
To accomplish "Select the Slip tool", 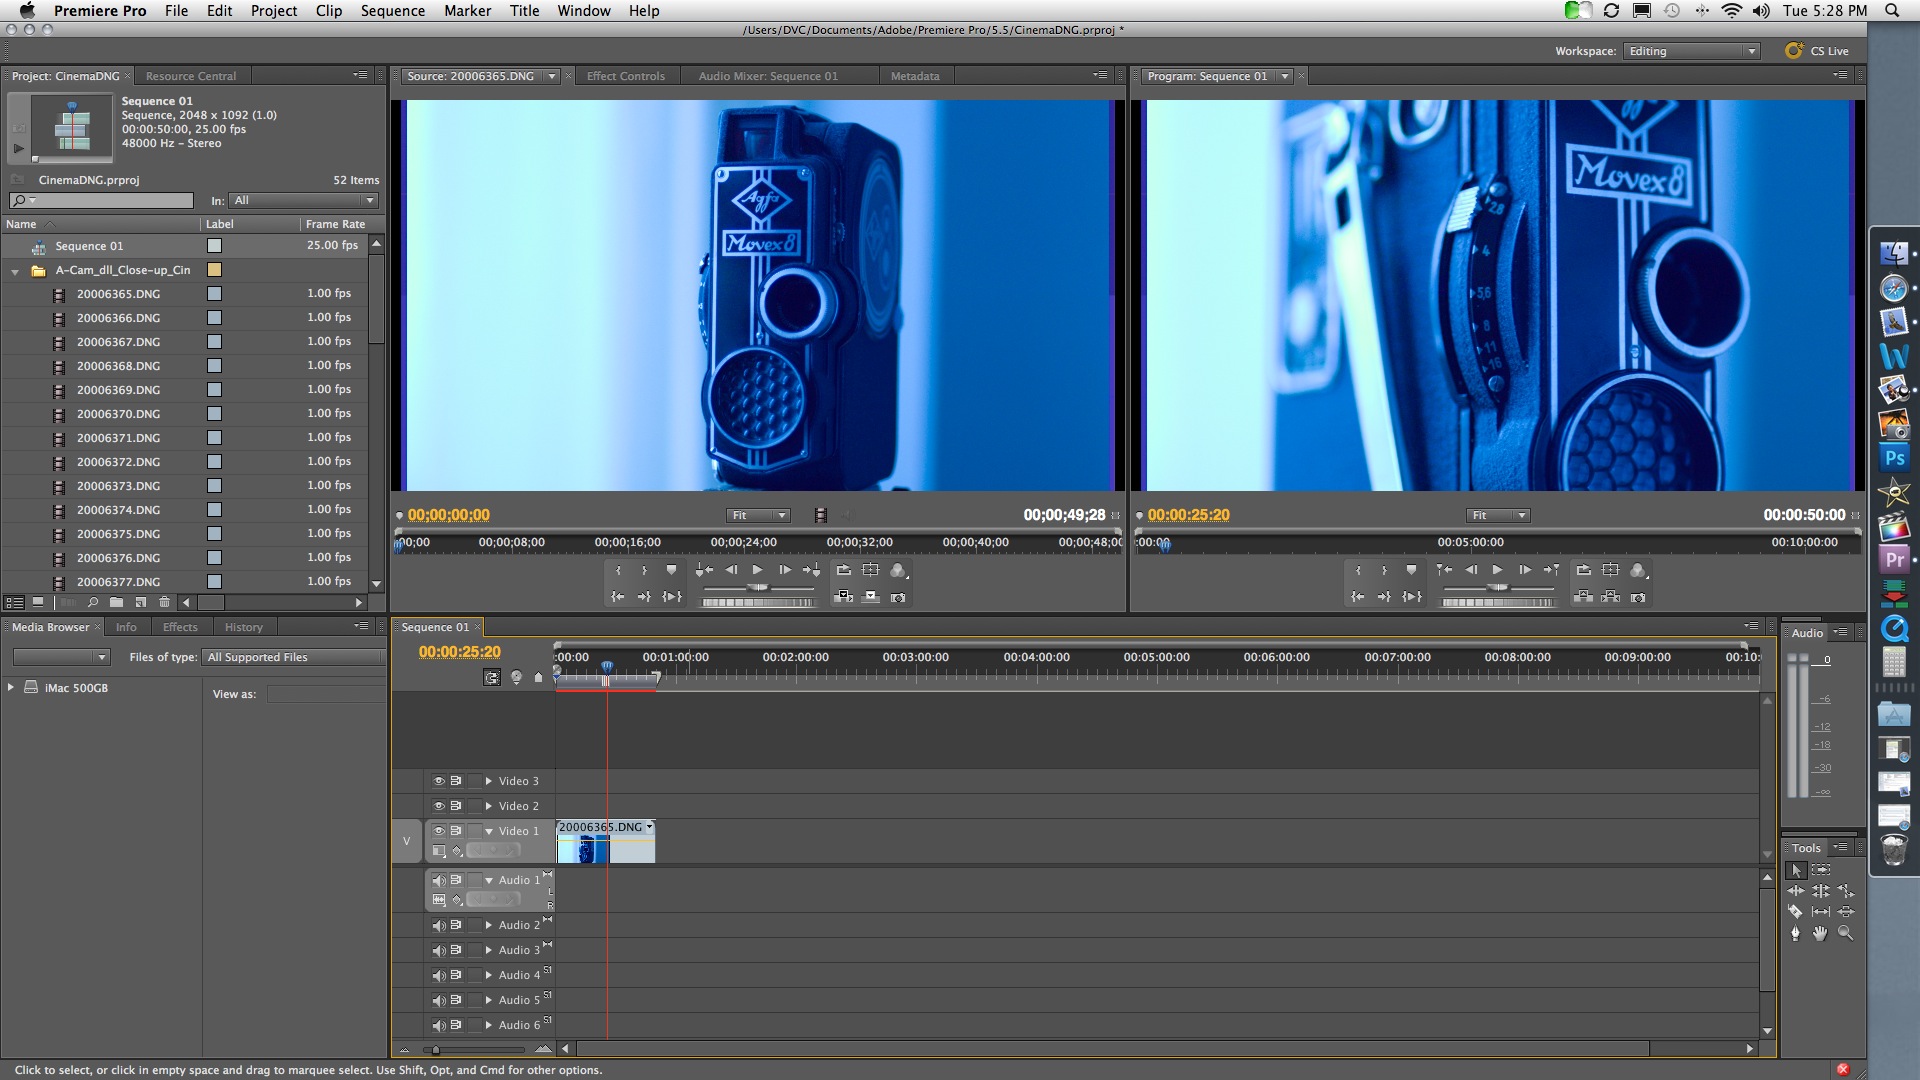I will point(1821,912).
